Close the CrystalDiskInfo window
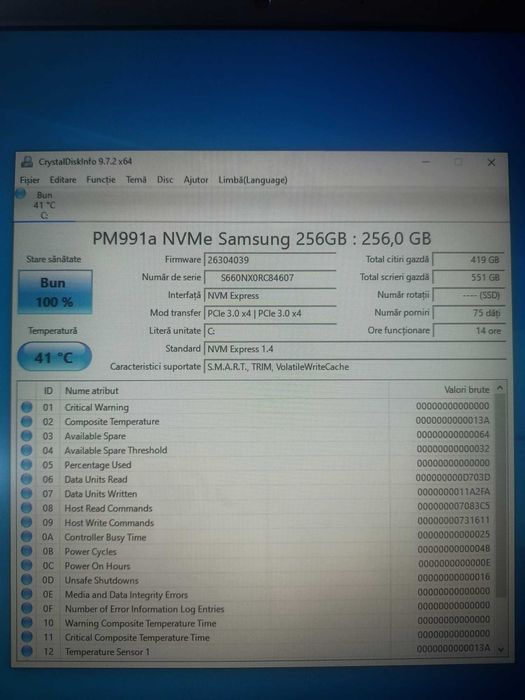The width and height of the screenshot is (525, 700). tap(491, 162)
